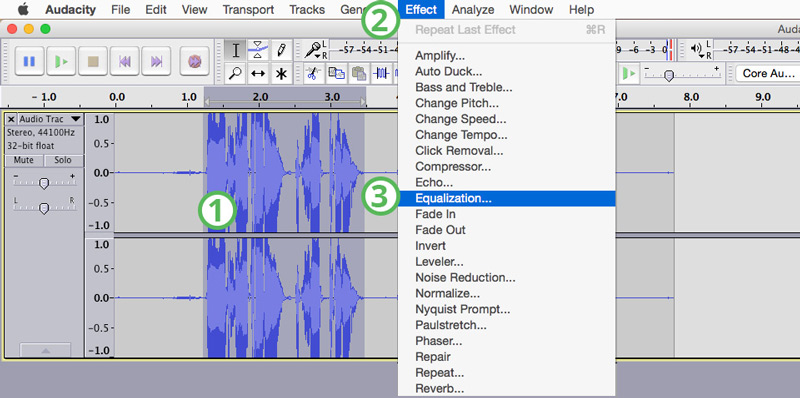Toggle Mute on the audio track
The image size is (800, 398).
coord(23,160)
